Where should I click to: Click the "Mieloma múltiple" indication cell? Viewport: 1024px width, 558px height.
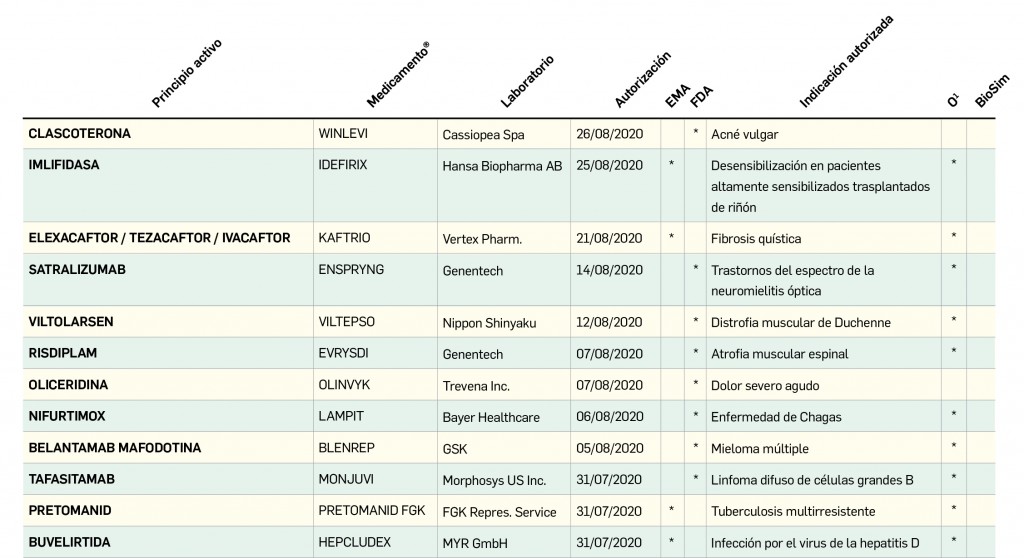tap(759, 449)
